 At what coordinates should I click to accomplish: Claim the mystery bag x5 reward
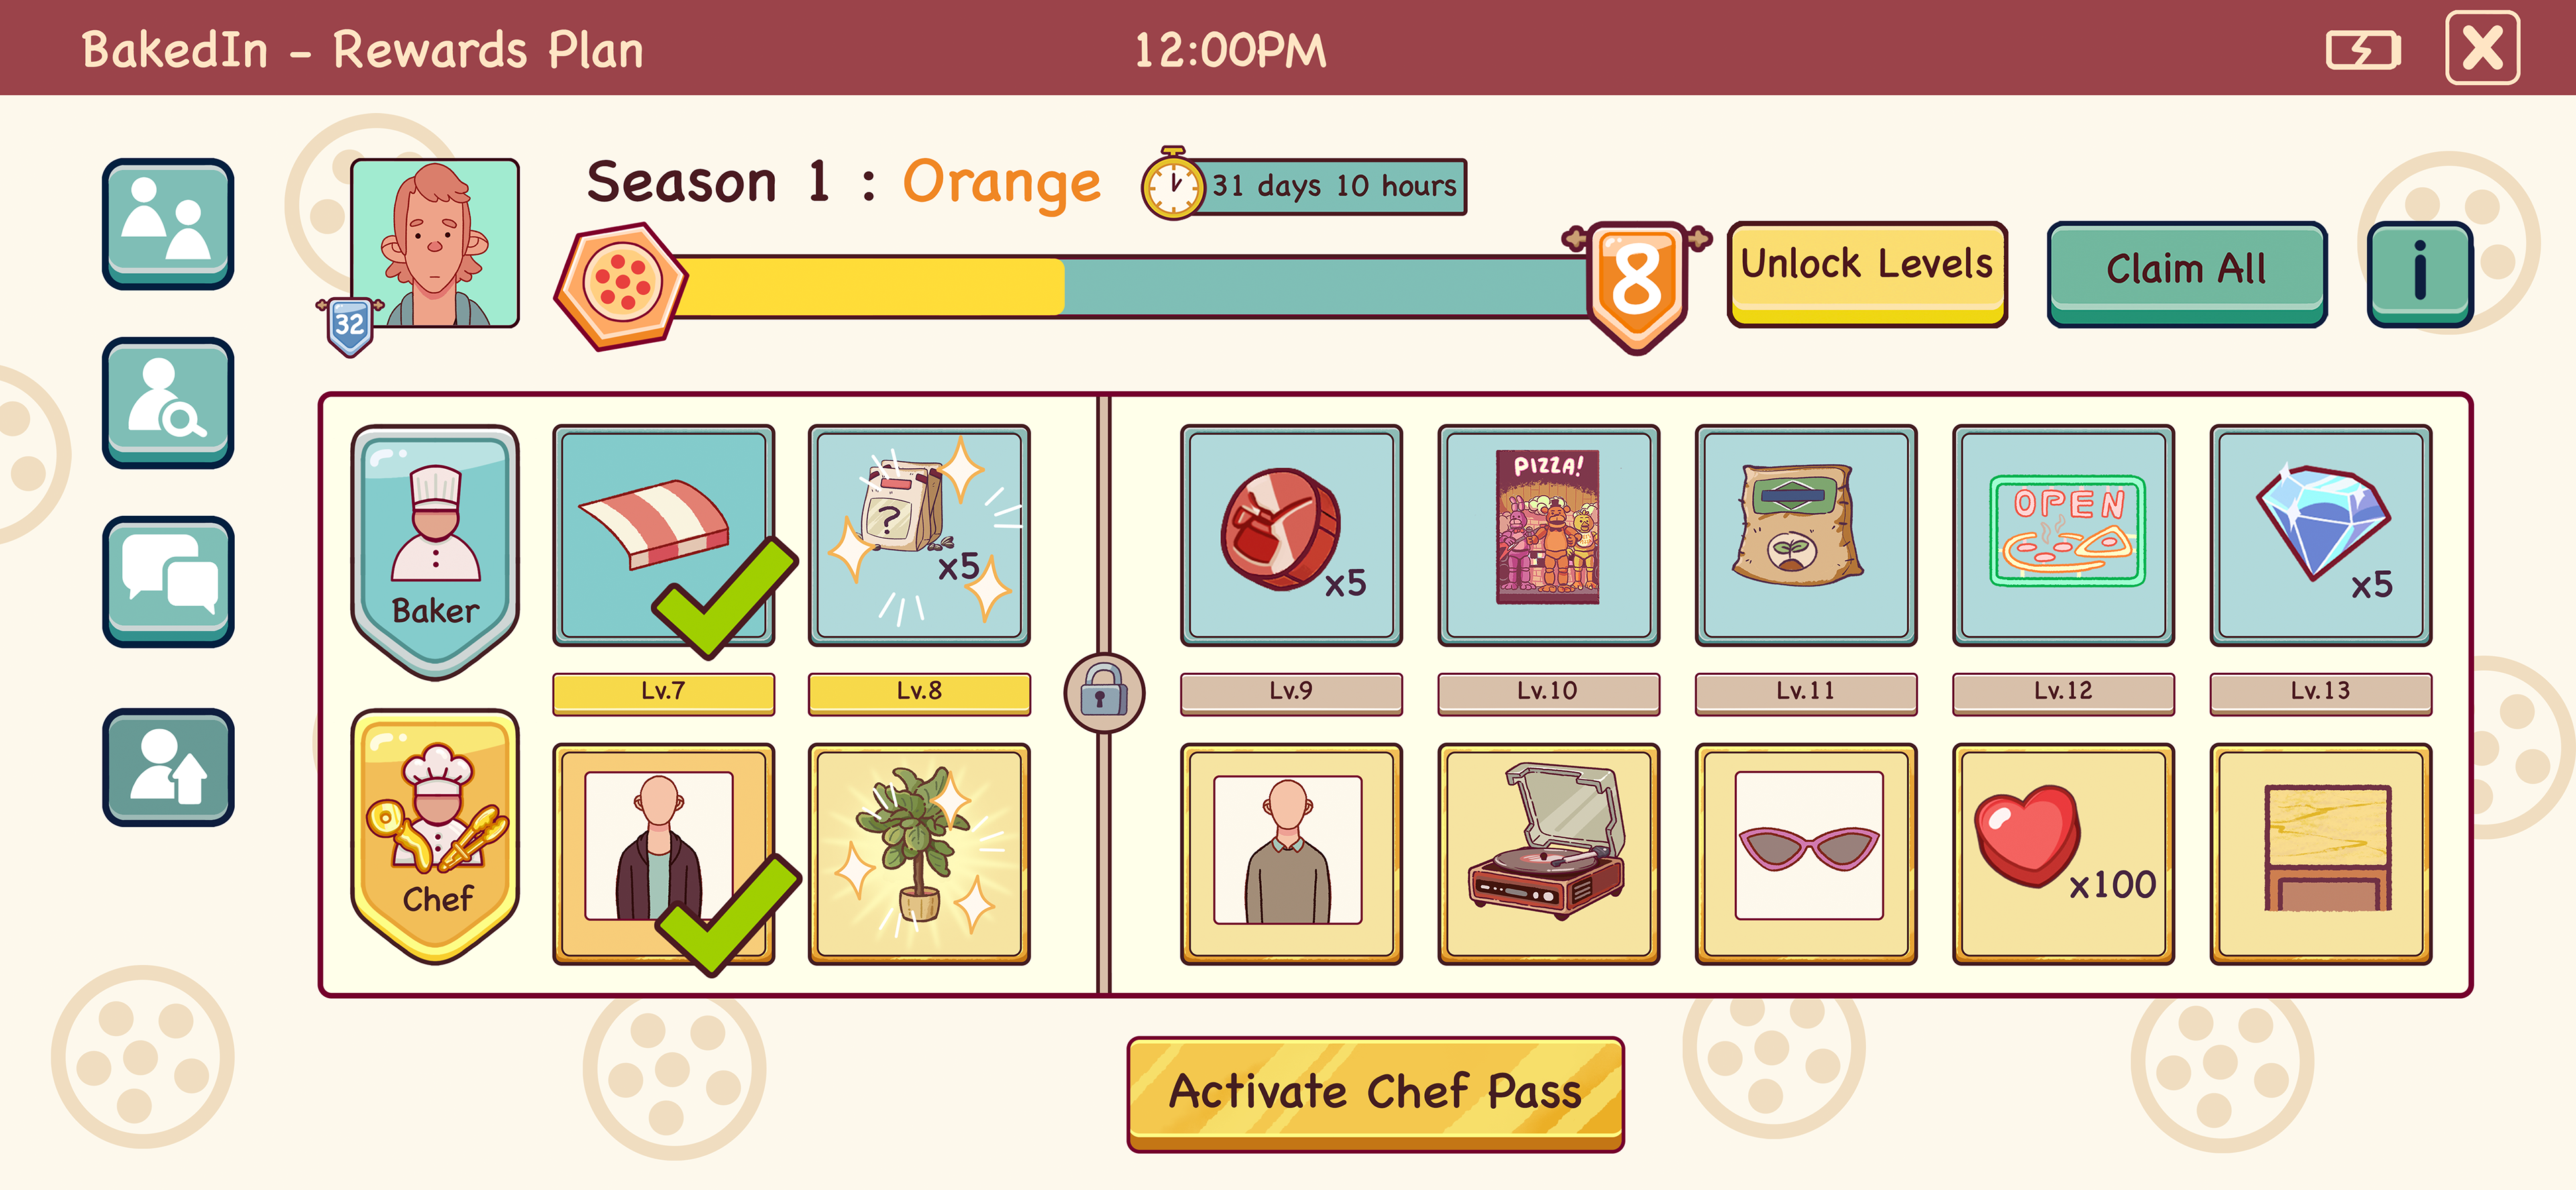tap(919, 535)
